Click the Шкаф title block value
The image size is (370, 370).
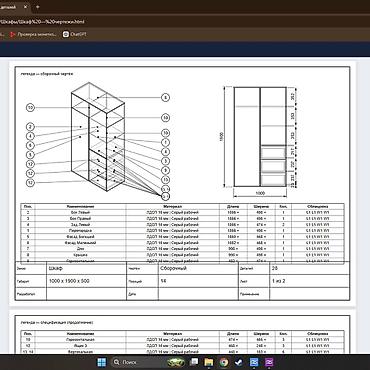[56, 268]
